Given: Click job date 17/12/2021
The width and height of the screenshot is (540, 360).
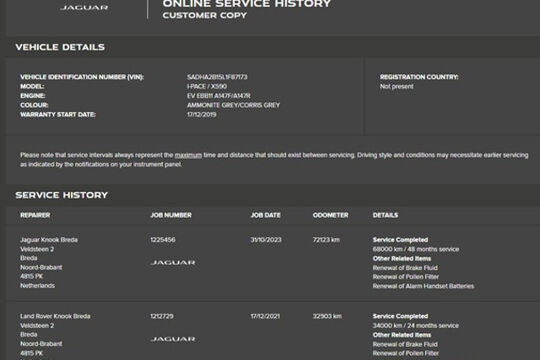Looking at the screenshot, I should pyautogui.click(x=265, y=316).
